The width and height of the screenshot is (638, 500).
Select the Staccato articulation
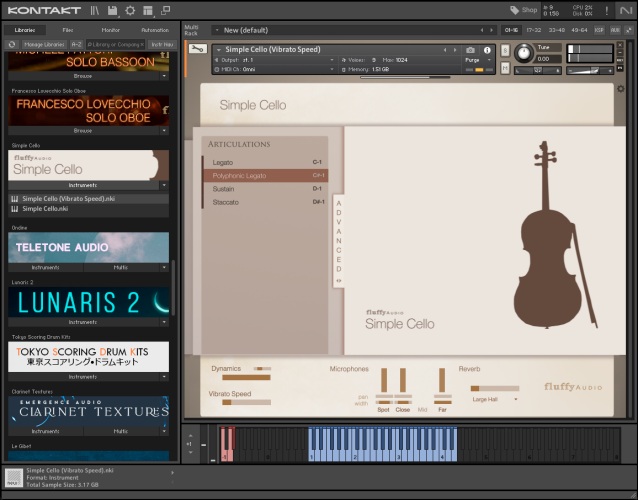[225, 202]
